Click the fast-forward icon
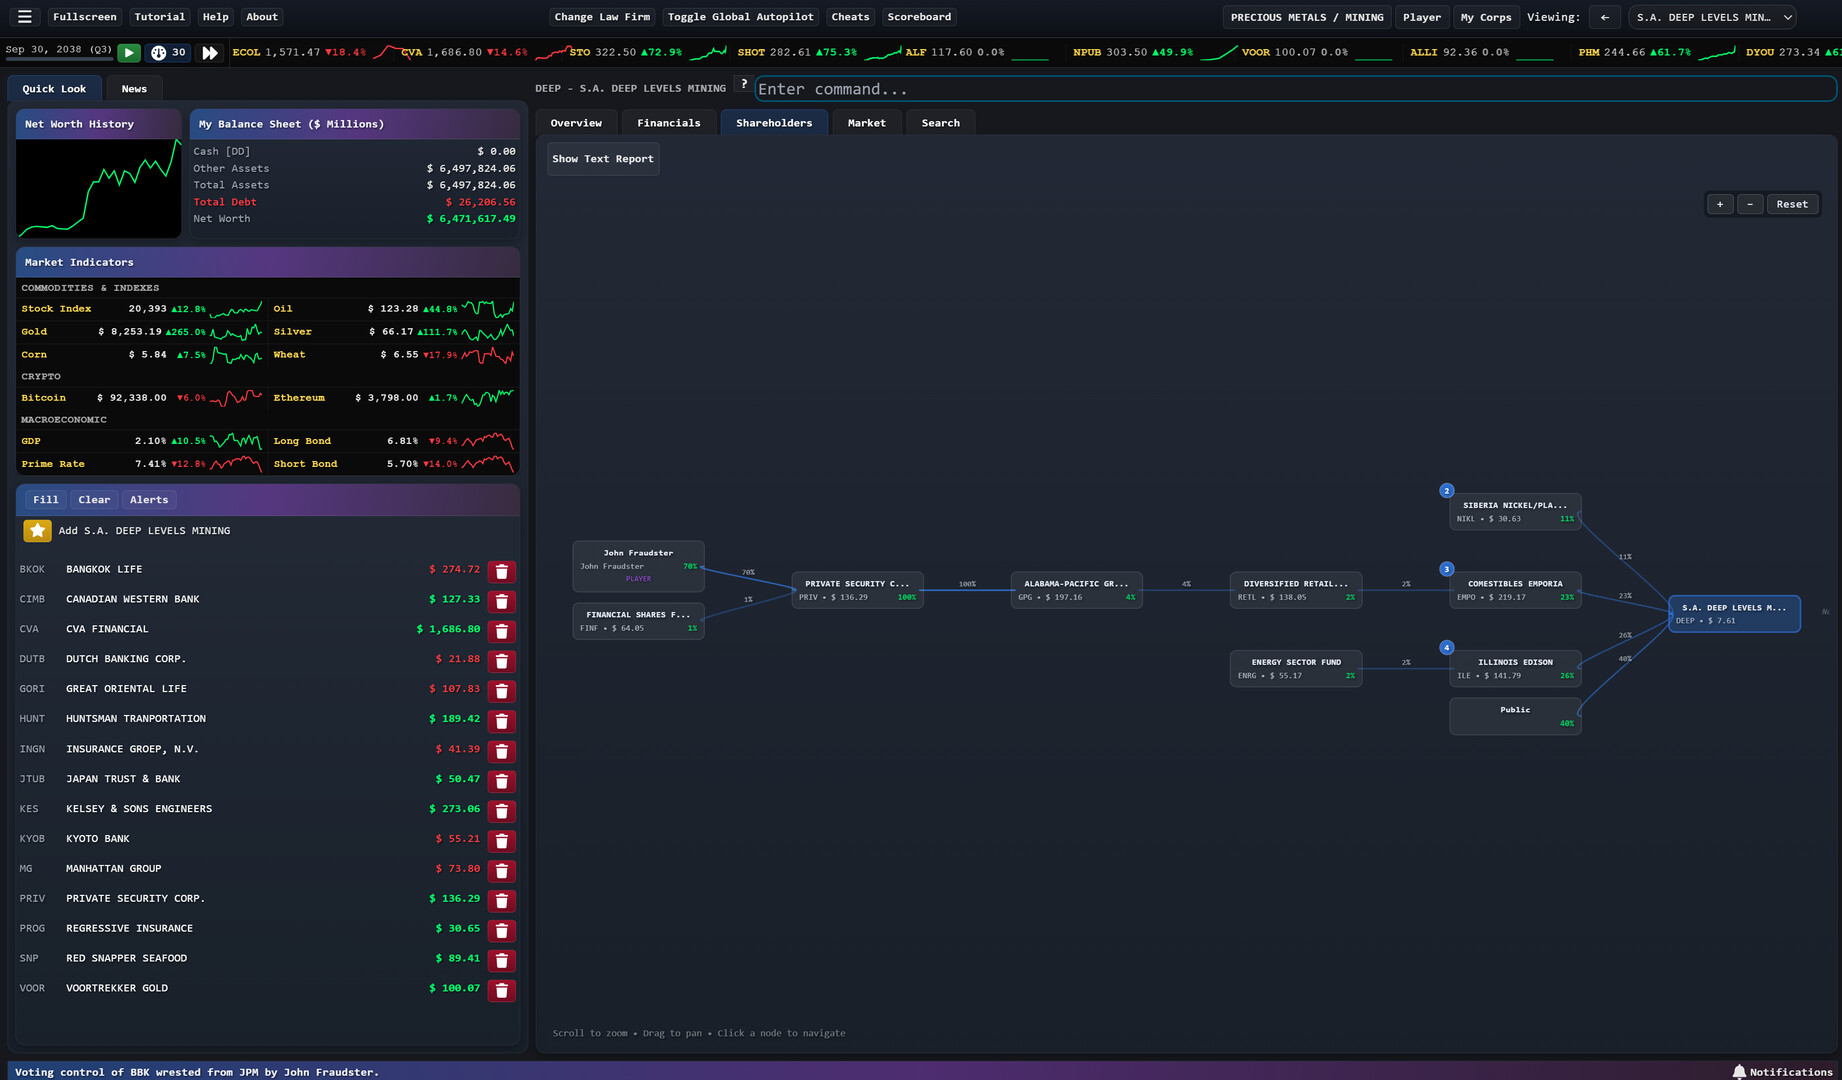The image size is (1842, 1080). pos(210,53)
